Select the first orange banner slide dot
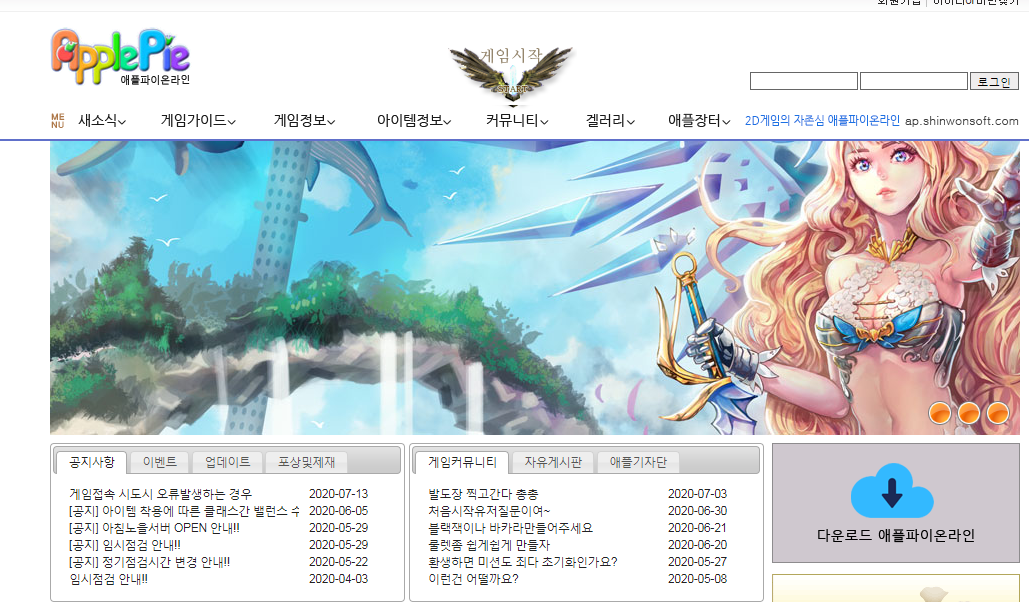Viewport: 1029px width, 602px height. pyautogui.click(x=940, y=413)
